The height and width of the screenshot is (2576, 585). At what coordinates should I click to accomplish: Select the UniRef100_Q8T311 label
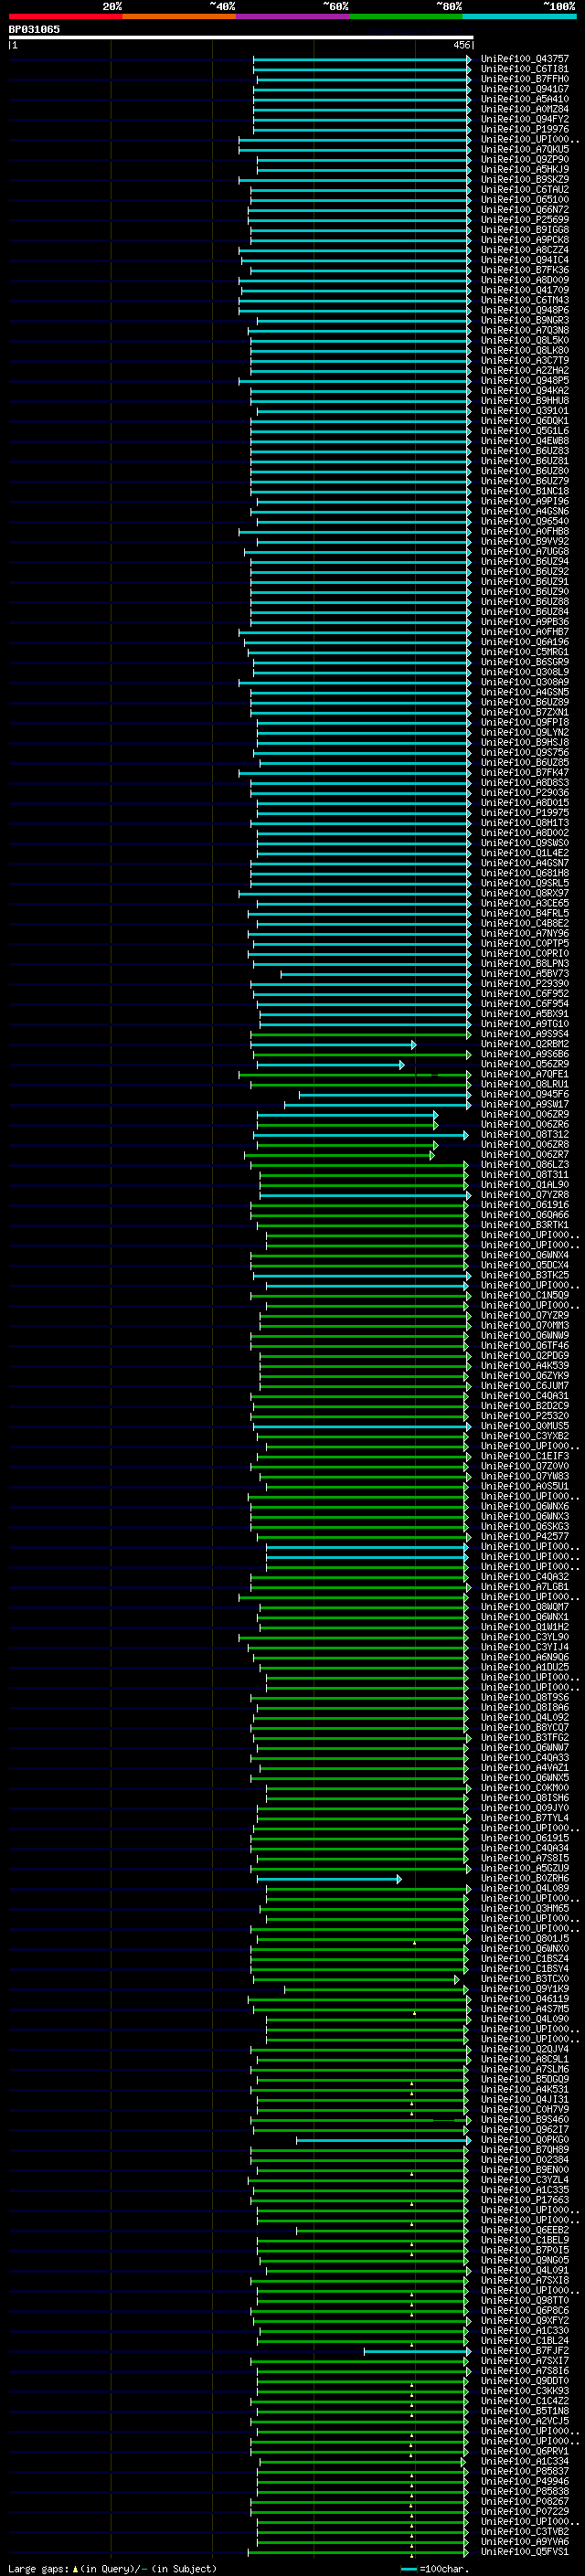point(525,1174)
